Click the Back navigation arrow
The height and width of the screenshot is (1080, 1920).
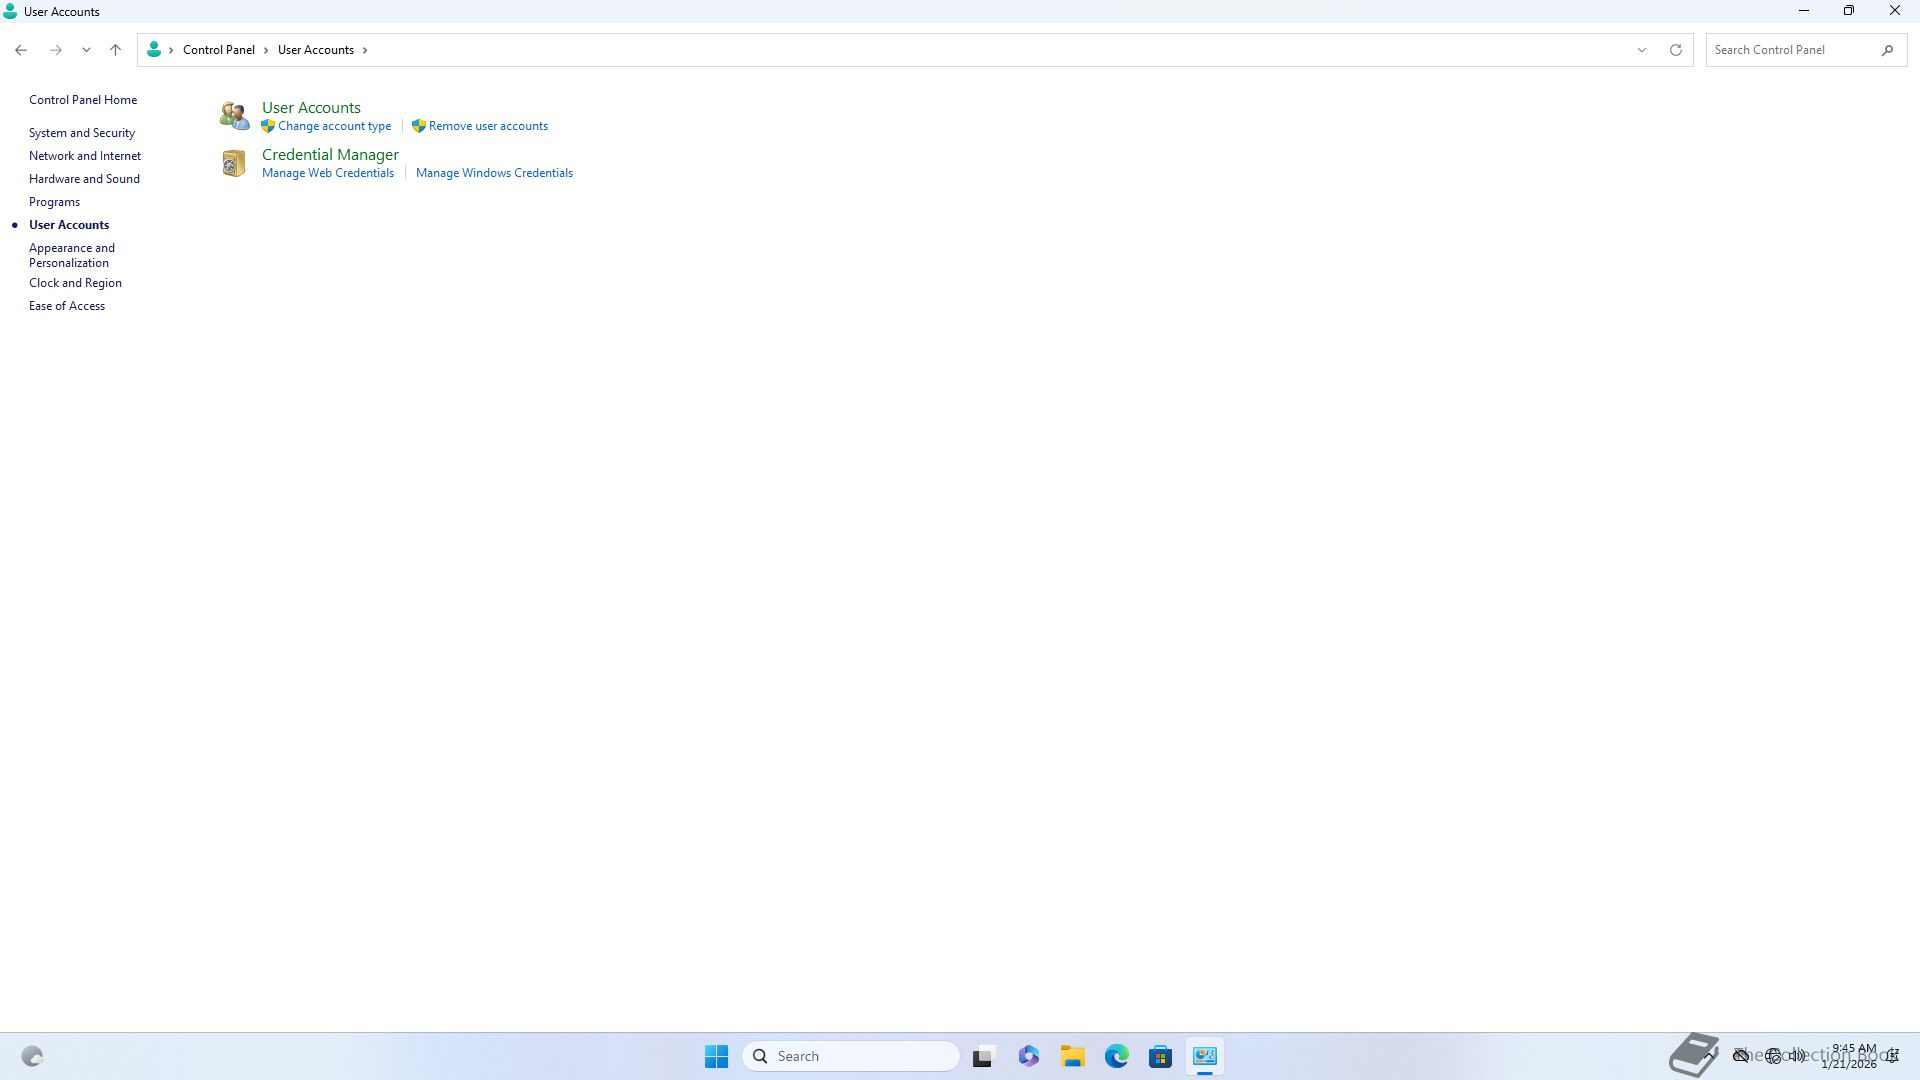click(x=21, y=50)
